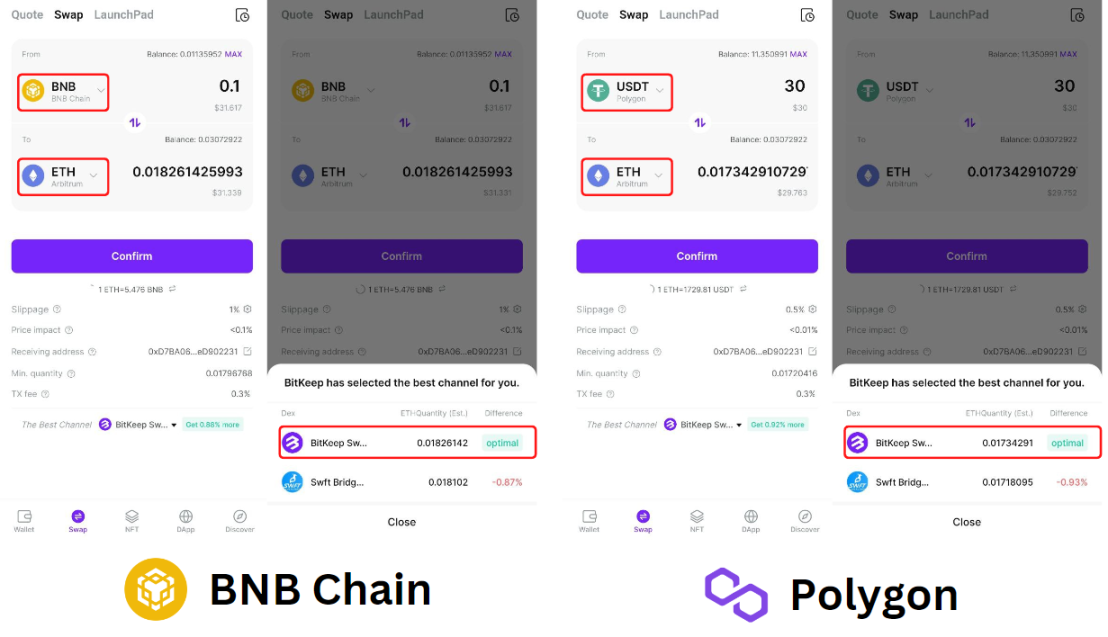This screenshot has width=1108, height=637.
Task: Open the USDT Polygon token selector
Action: pos(626,91)
